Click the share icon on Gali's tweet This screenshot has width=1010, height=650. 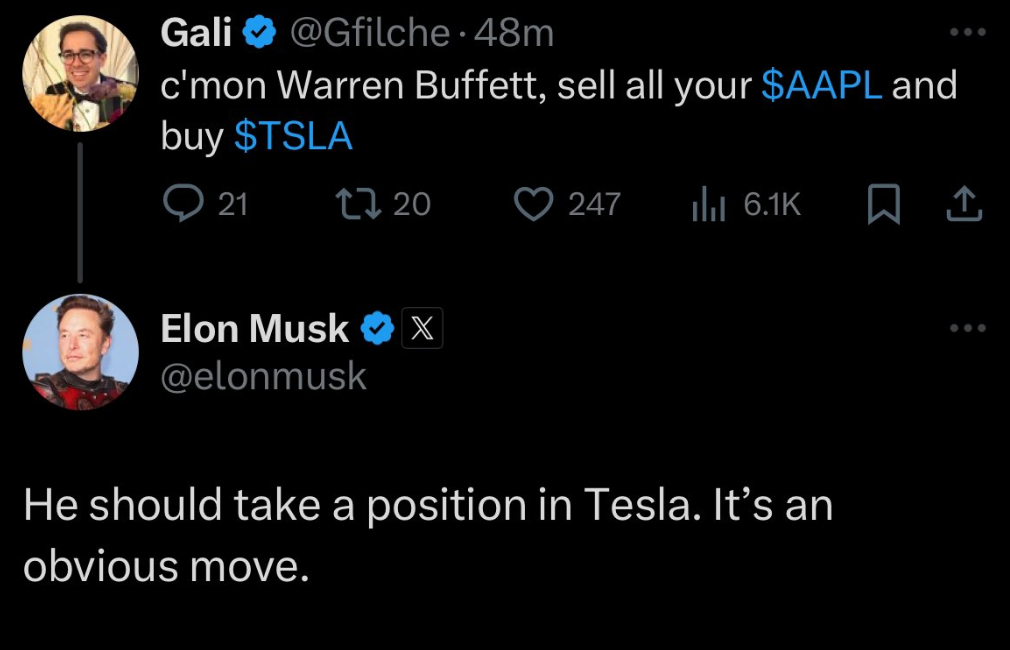[x=964, y=204]
